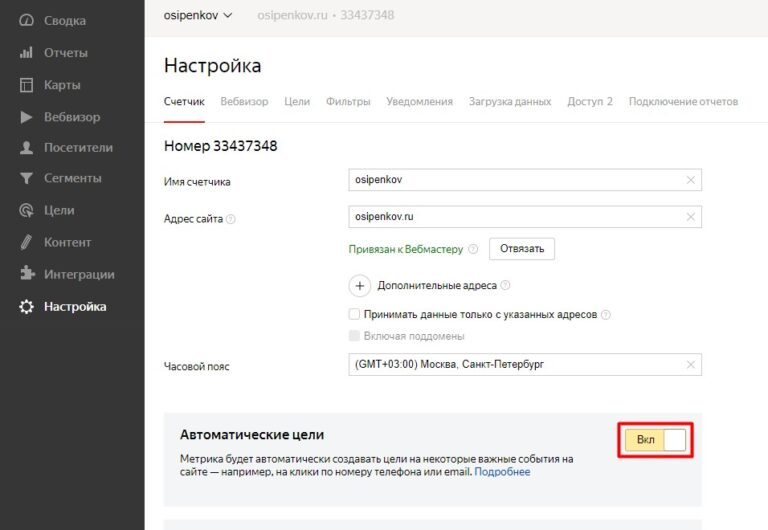Open Отчеты in the sidebar menu
This screenshot has height=530, width=768.
(x=66, y=53)
